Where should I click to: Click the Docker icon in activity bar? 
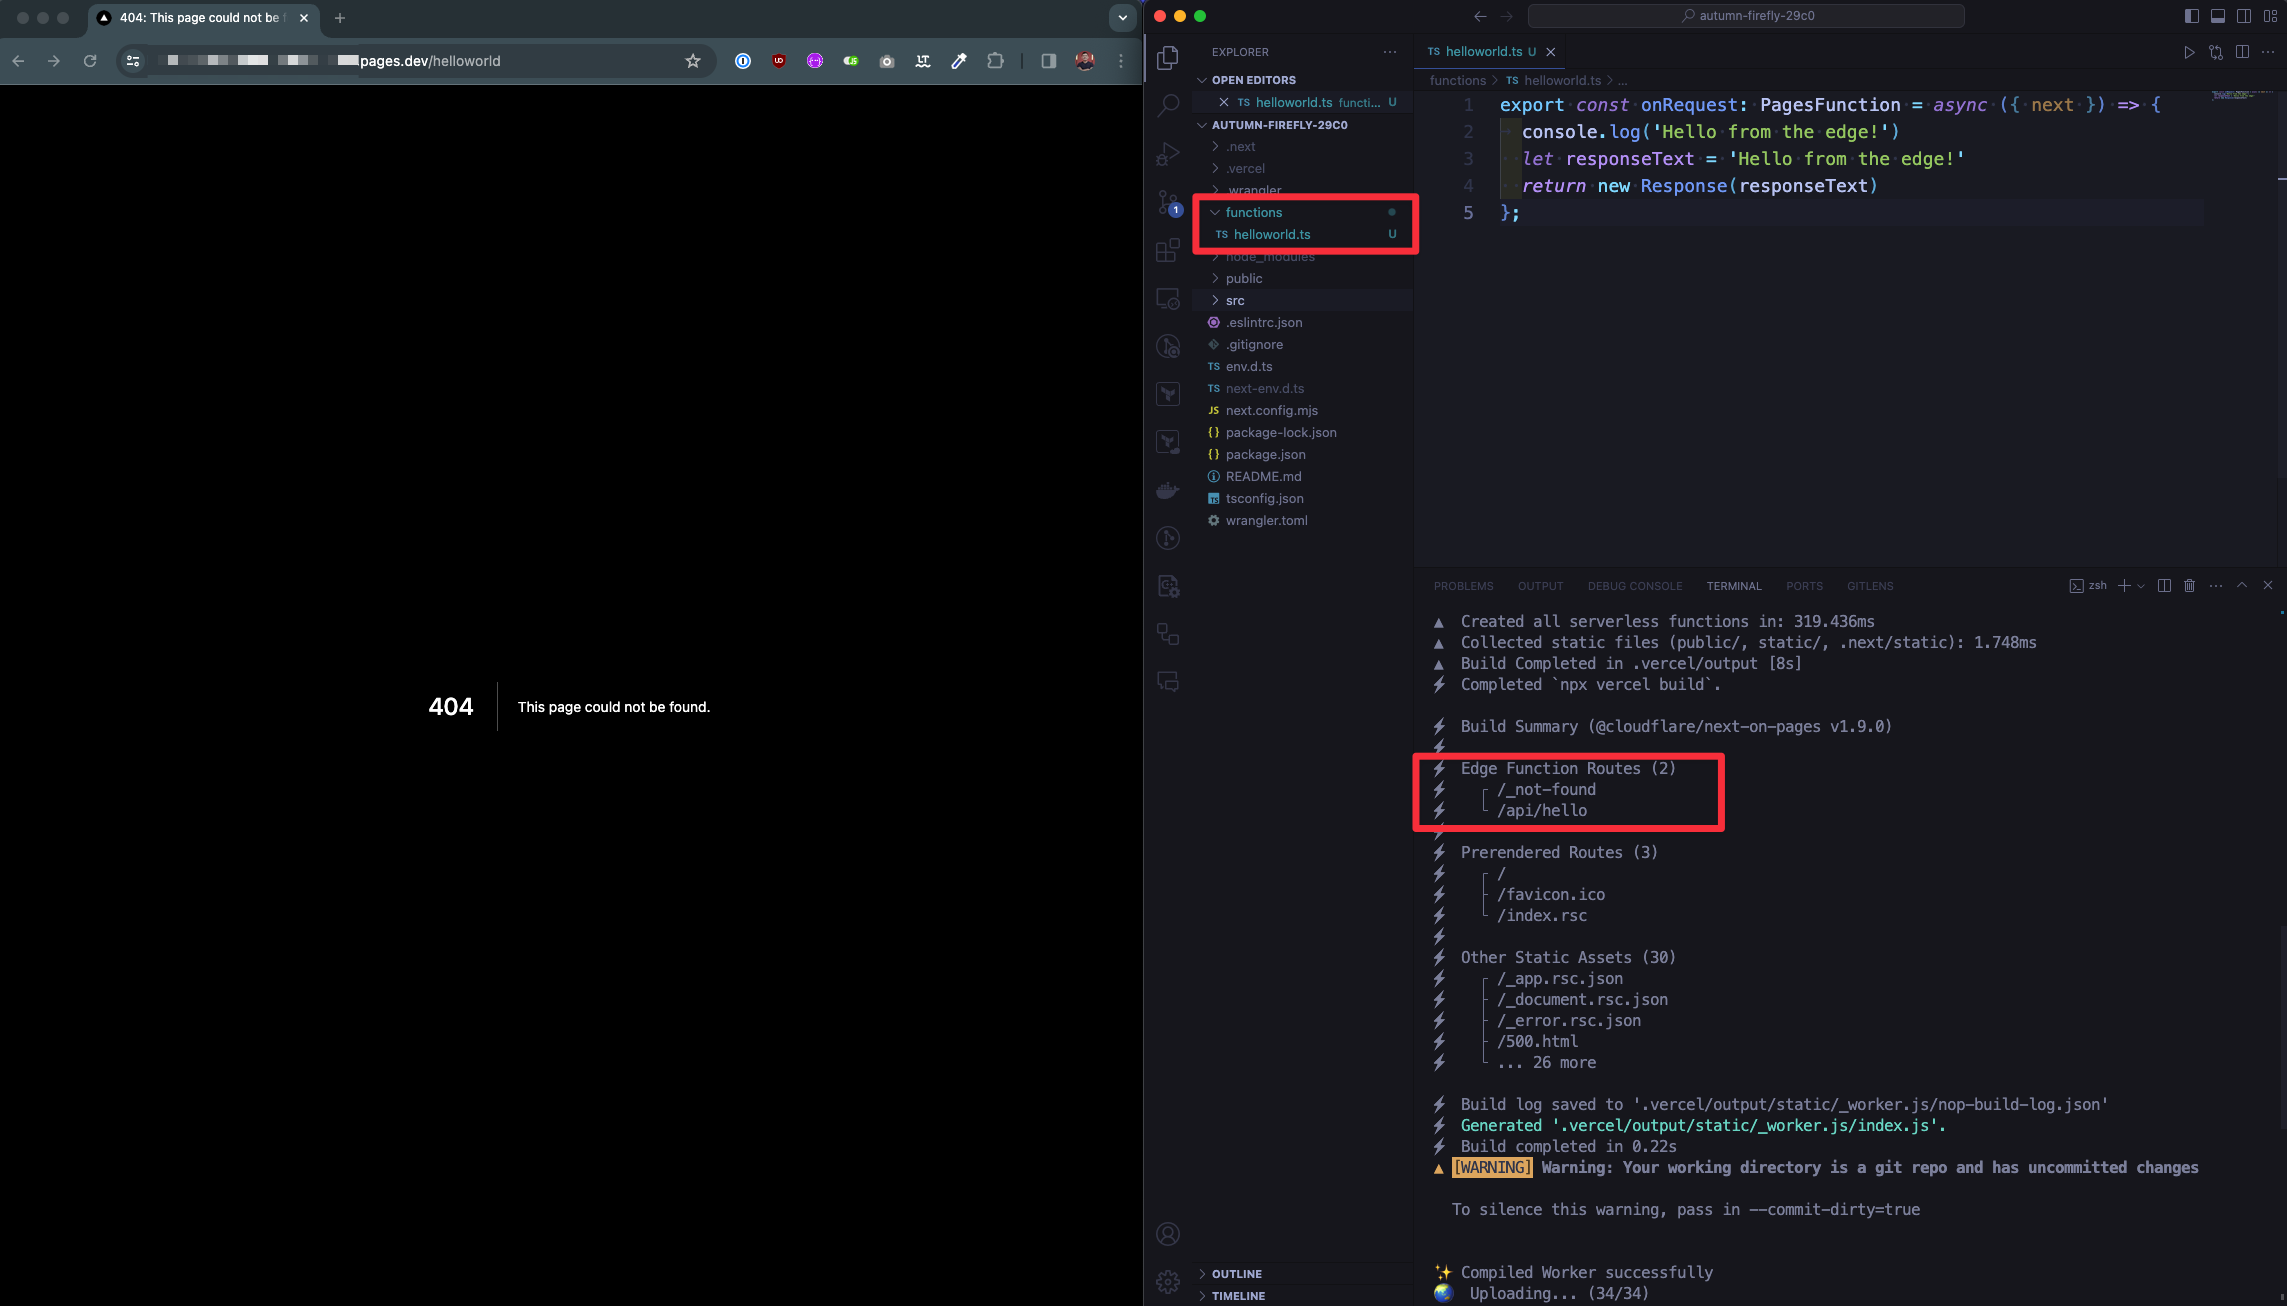pyautogui.click(x=1168, y=490)
